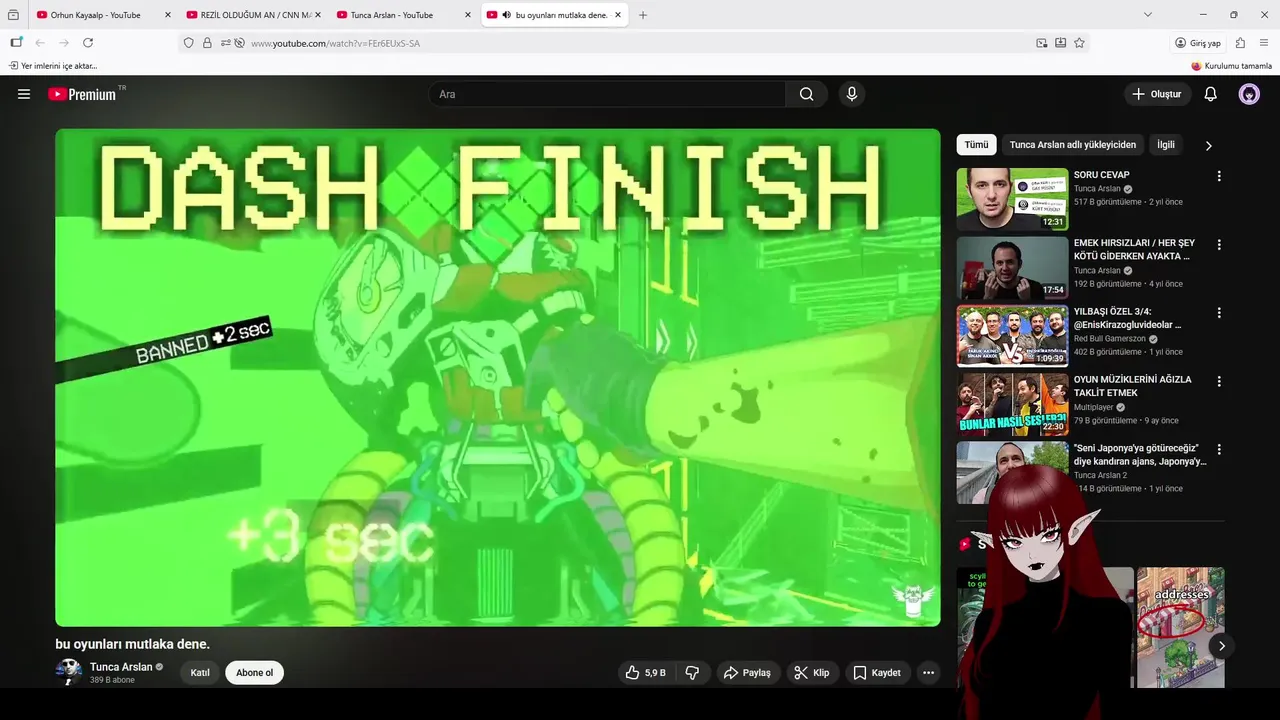Click the shield tracking protection icon
The image size is (1280, 720).
click(x=189, y=43)
